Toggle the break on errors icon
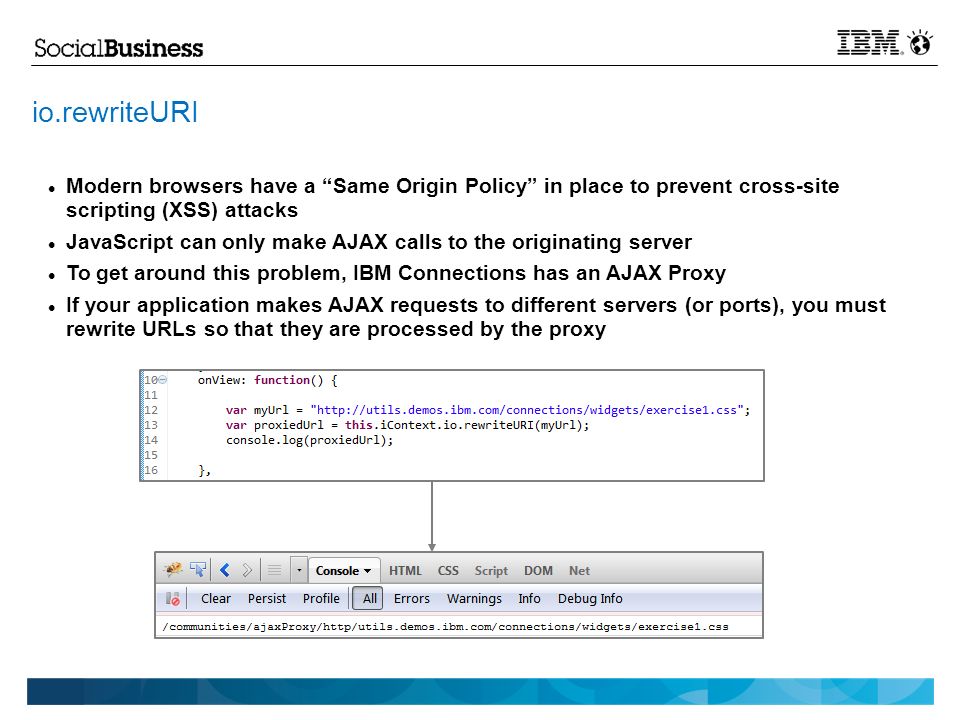 [173, 598]
